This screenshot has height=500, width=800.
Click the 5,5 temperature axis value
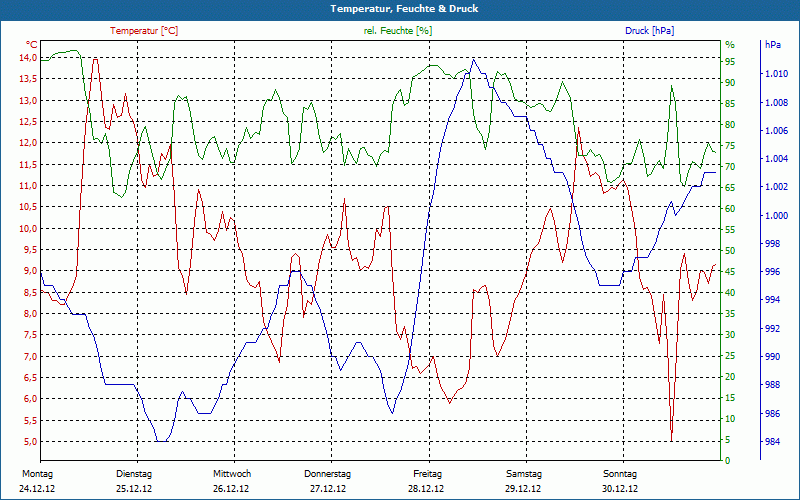pos(30,420)
